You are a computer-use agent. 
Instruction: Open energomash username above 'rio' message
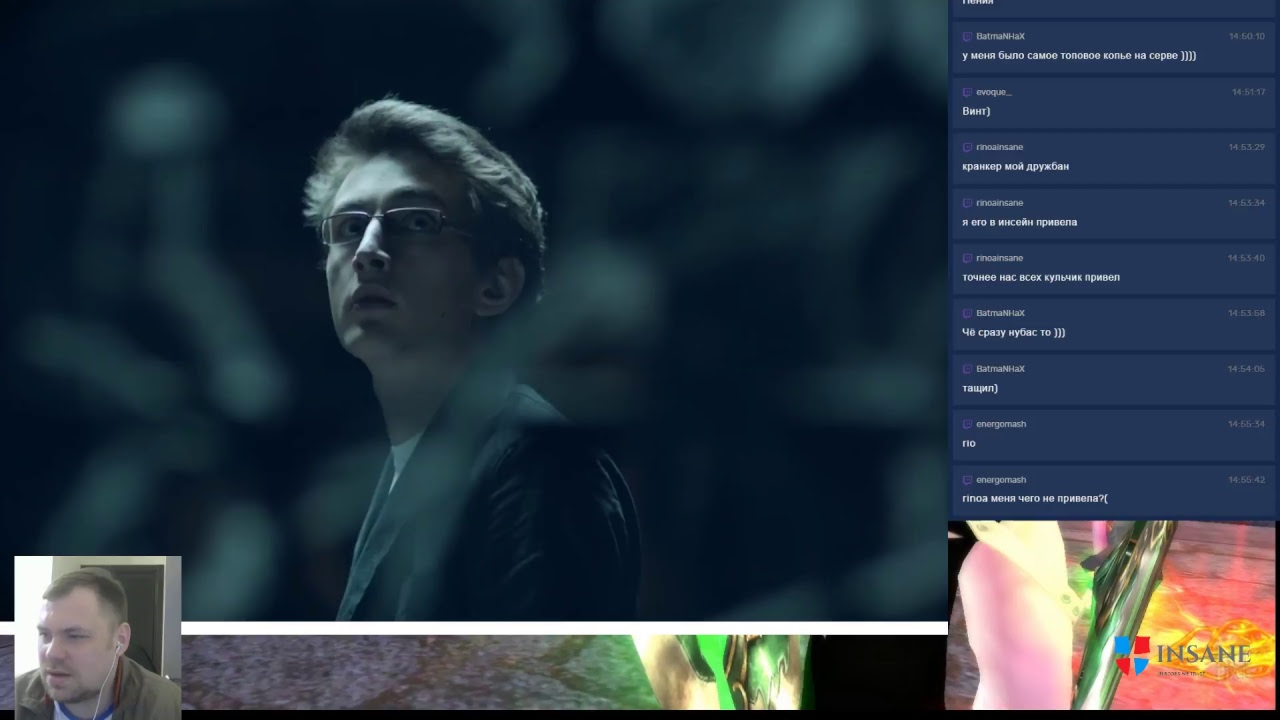(1001, 424)
